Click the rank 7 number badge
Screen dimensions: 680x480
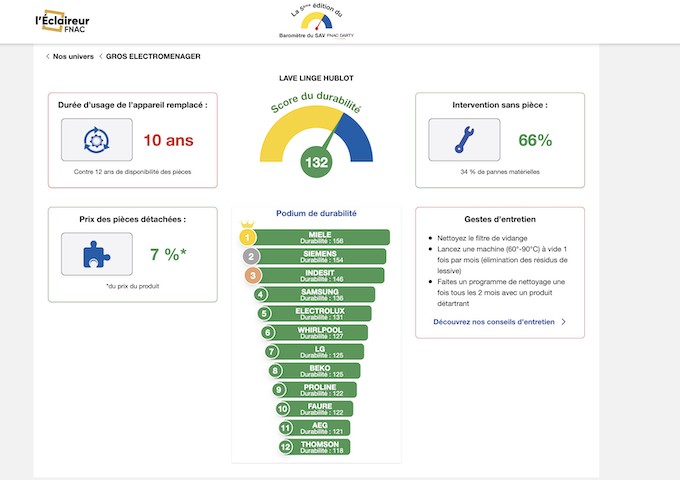(272, 352)
